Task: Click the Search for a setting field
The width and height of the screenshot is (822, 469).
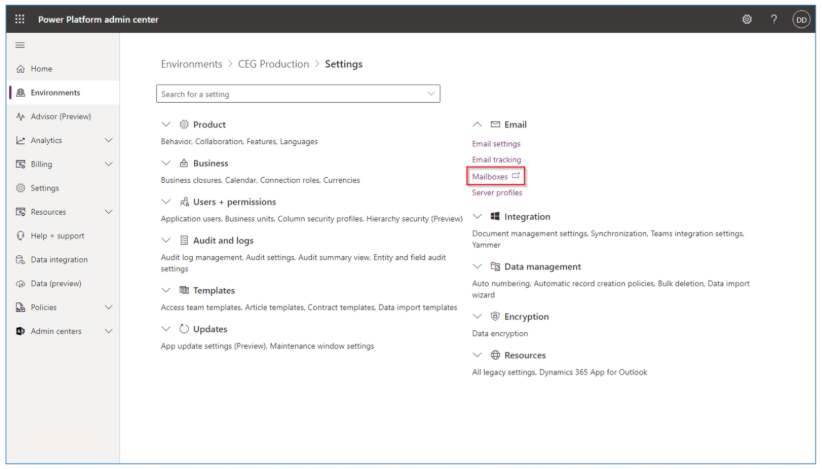Action: [290, 94]
